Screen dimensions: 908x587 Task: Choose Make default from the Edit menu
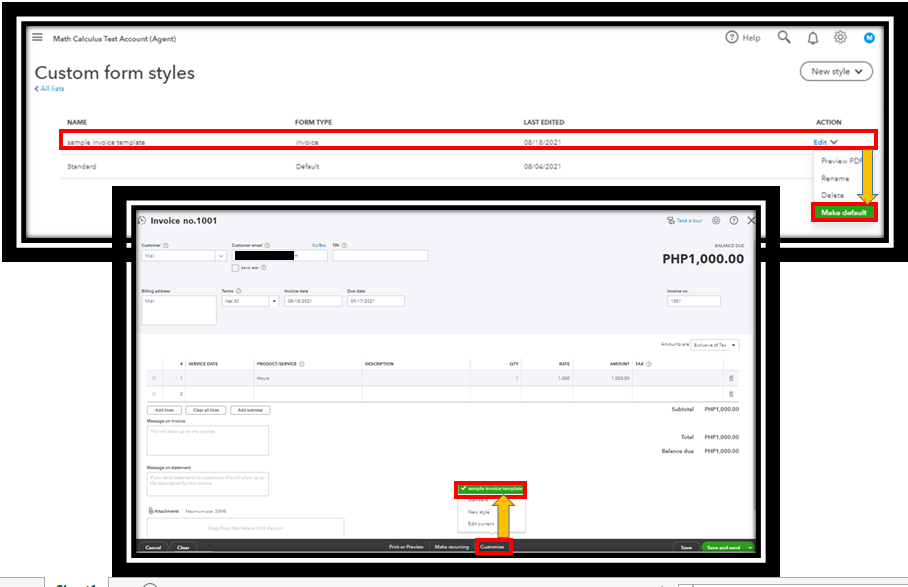pyautogui.click(x=843, y=211)
